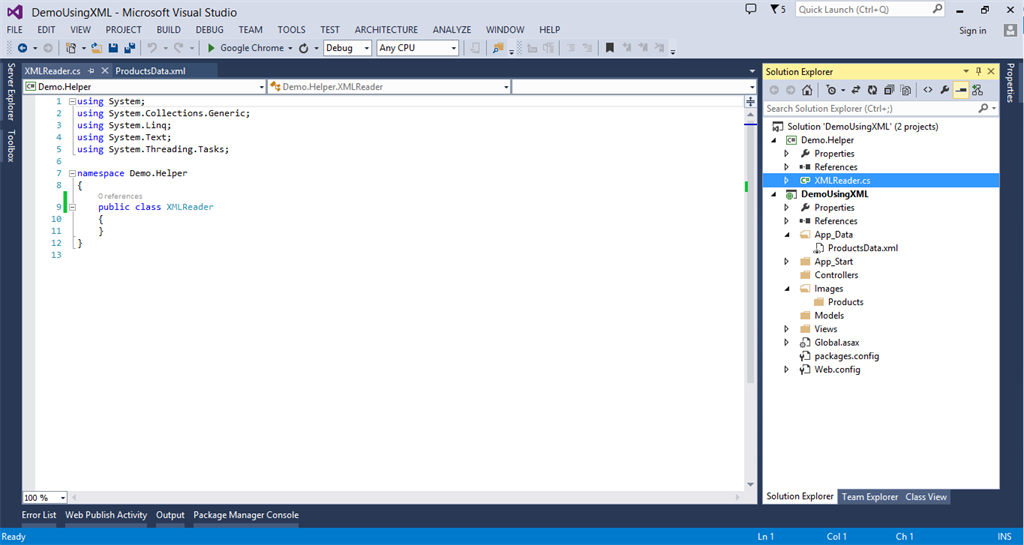Screen dimensions: 1024x545
Task: Open the DEBUG menu
Action: click(x=210, y=29)
